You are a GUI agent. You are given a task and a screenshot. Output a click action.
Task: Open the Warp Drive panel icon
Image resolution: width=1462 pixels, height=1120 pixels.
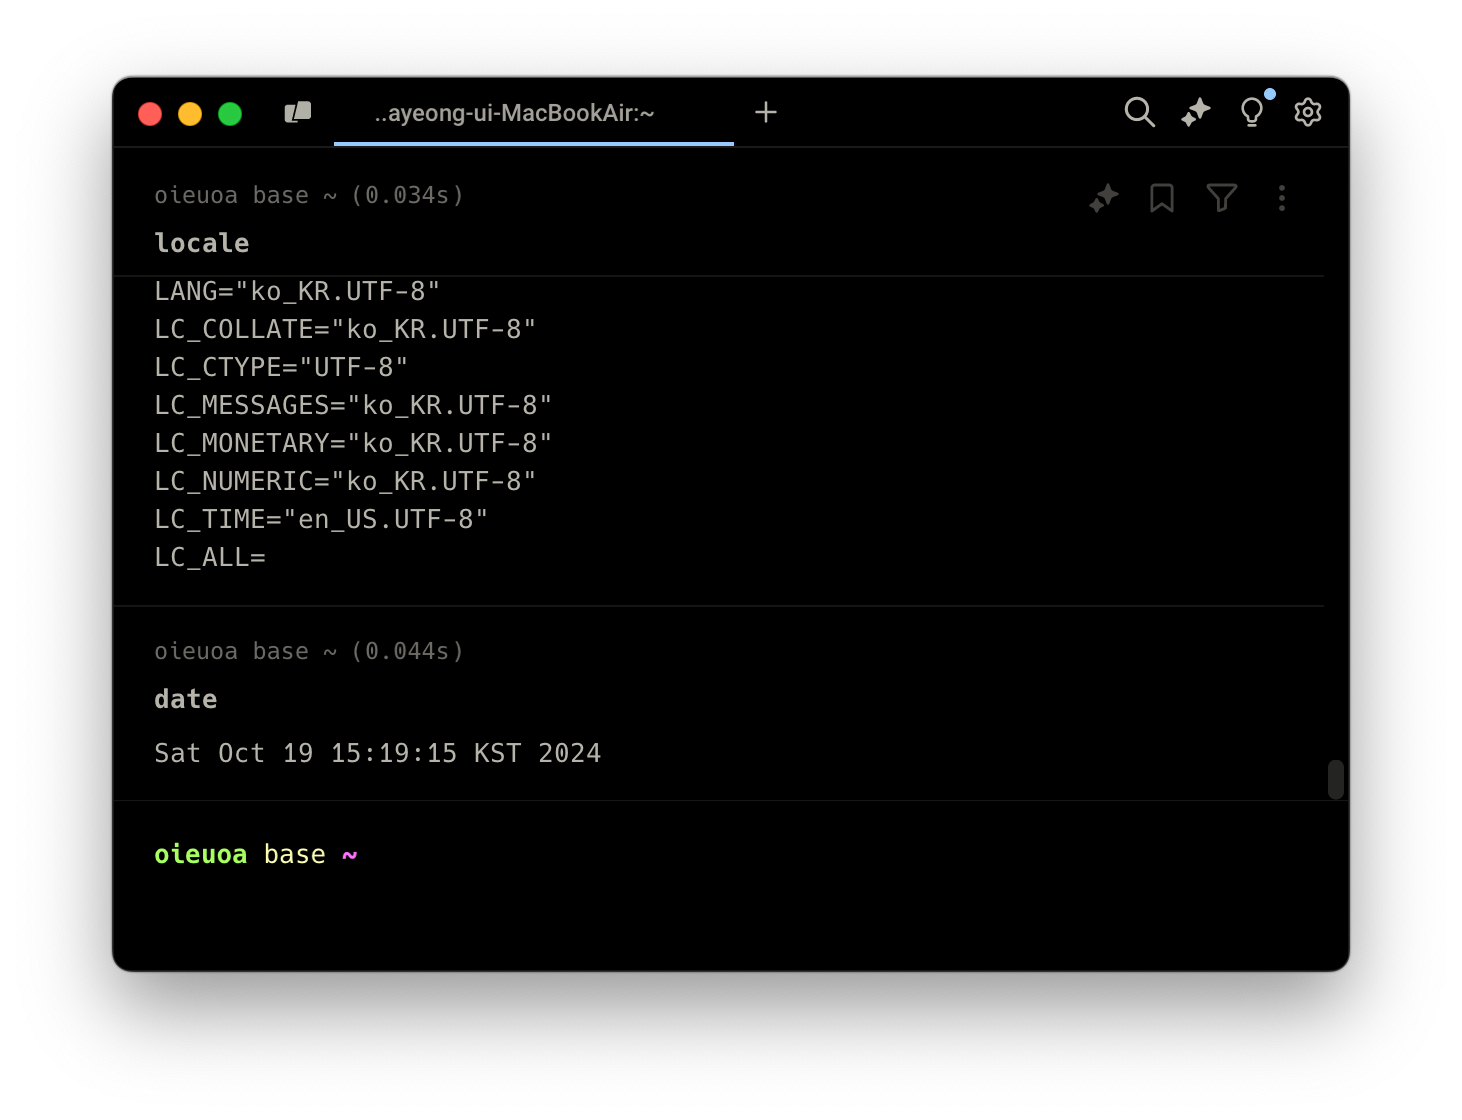298,113
